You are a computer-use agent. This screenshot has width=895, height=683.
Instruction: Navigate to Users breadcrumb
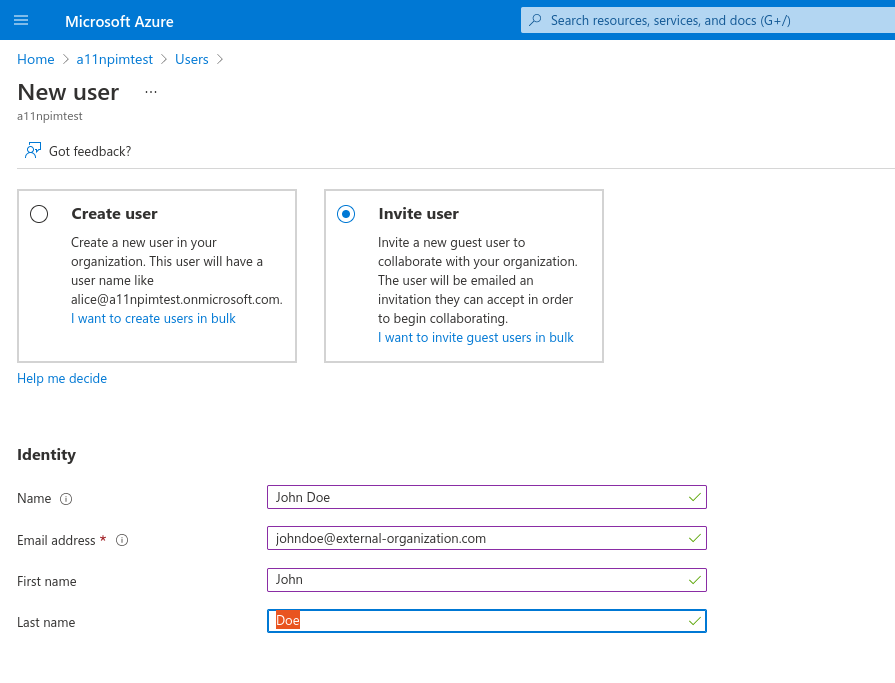point(192,59)
